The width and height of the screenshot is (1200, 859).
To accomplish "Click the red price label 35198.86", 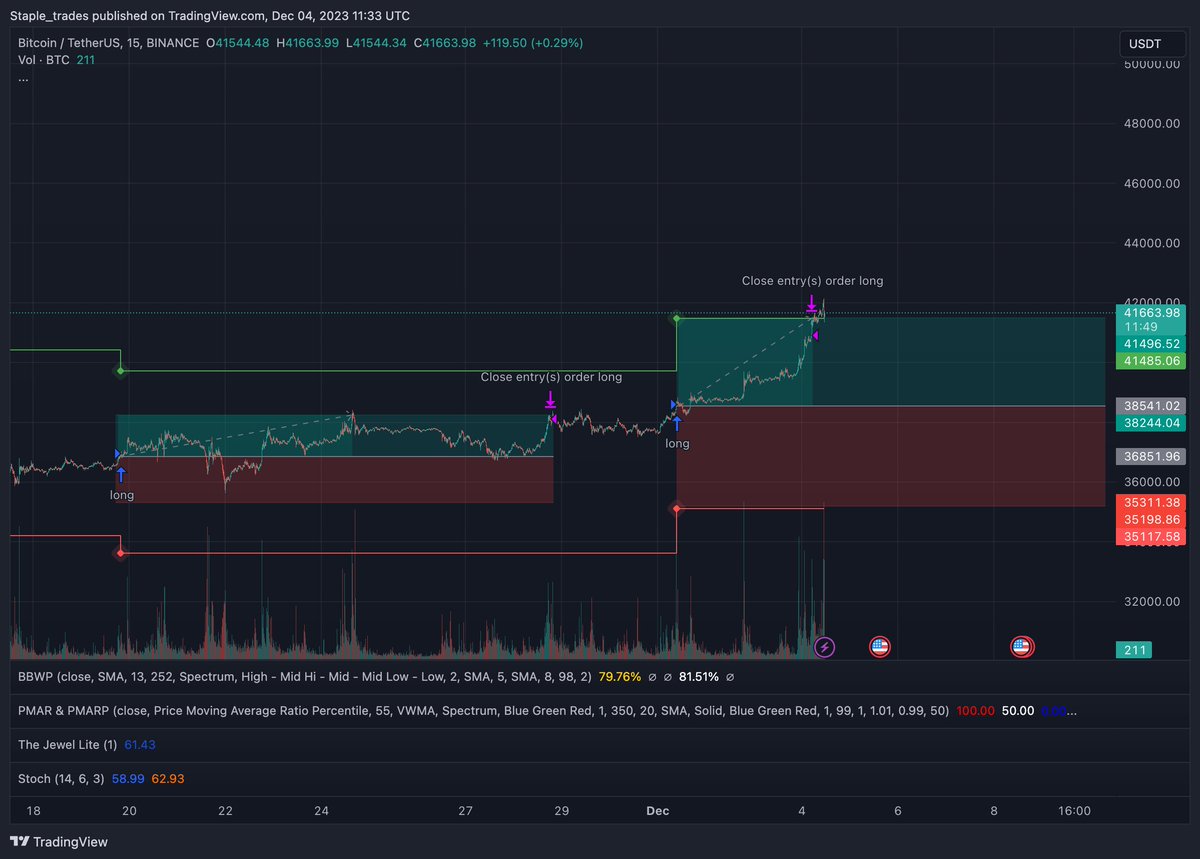I will point(1152,519).
